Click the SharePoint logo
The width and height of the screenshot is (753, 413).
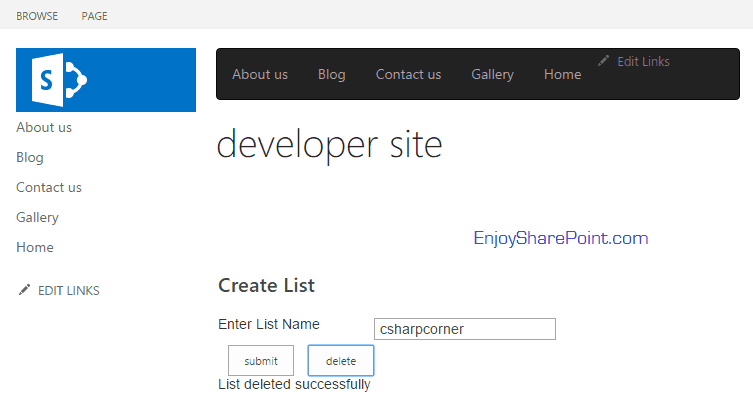point(105,80)
